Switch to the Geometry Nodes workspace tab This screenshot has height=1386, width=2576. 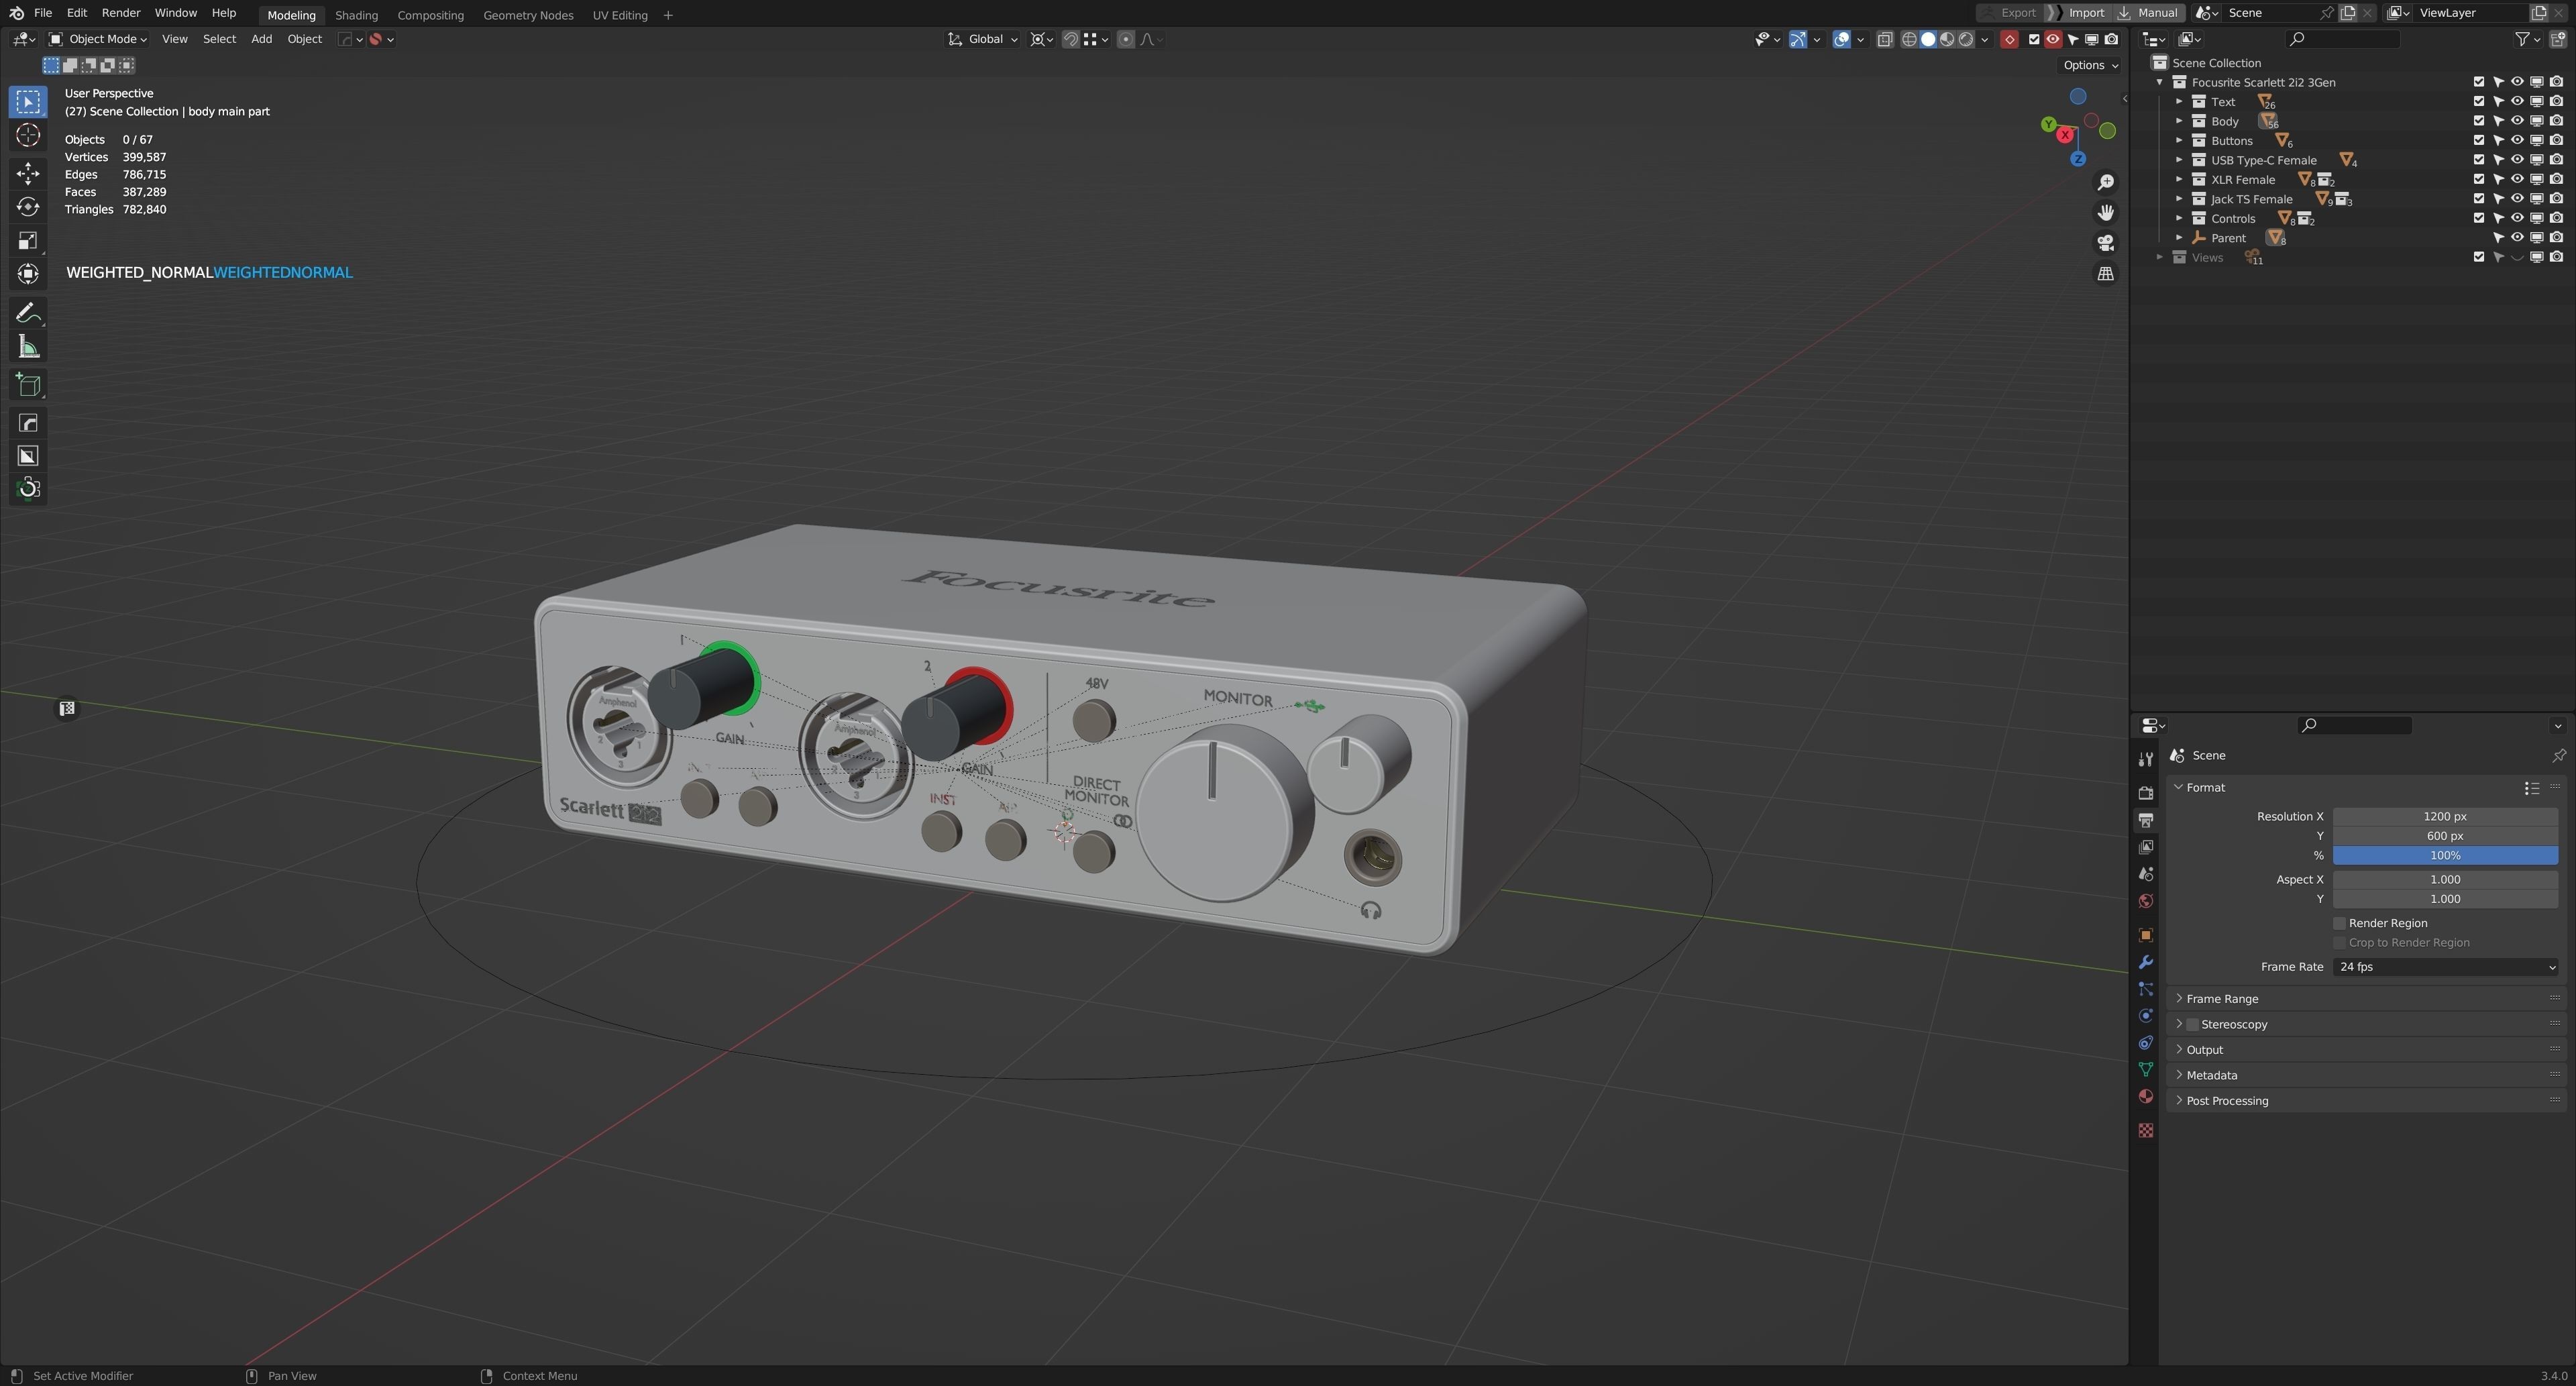528,15
